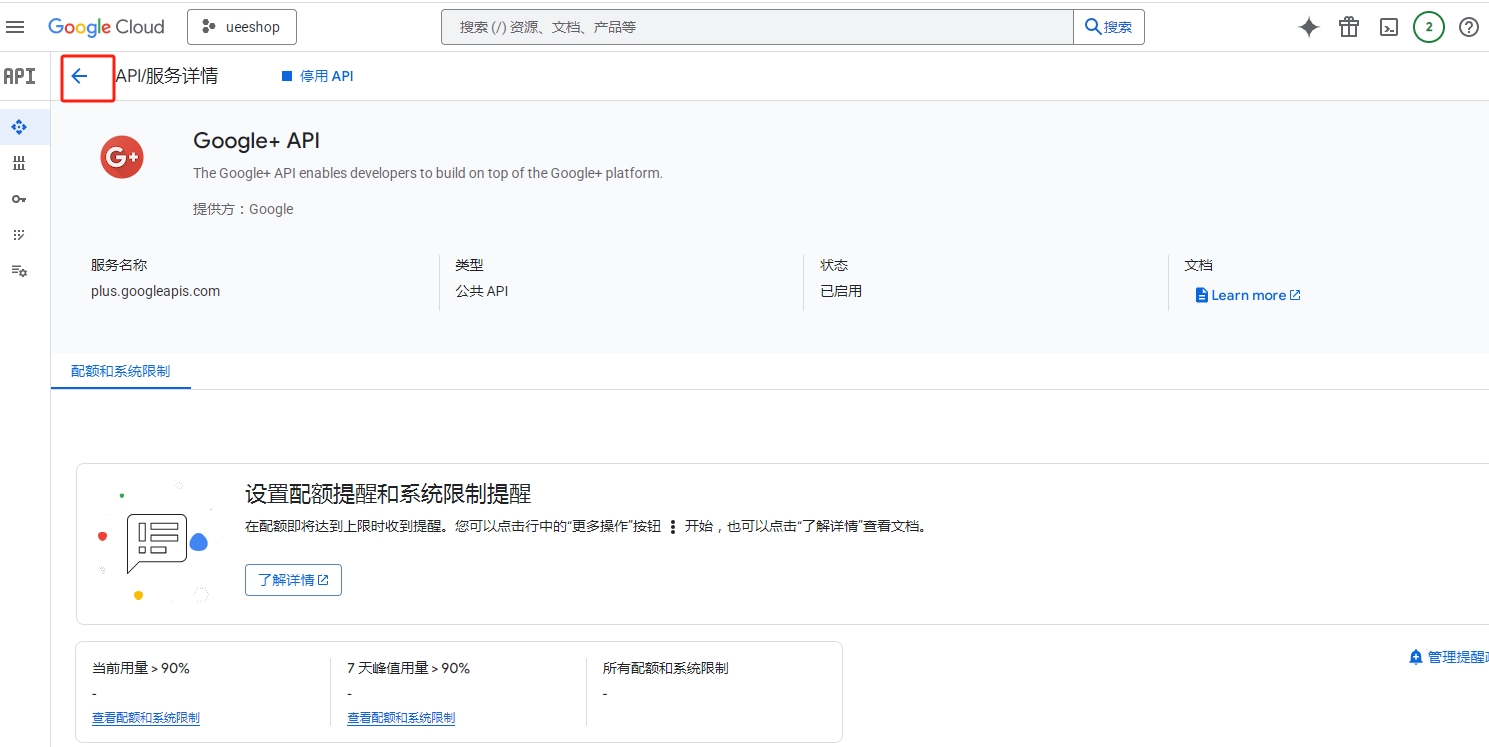Select the 配额和系统限制 tab
Viewport: 1489px width, 747px height.
(120, 371)
